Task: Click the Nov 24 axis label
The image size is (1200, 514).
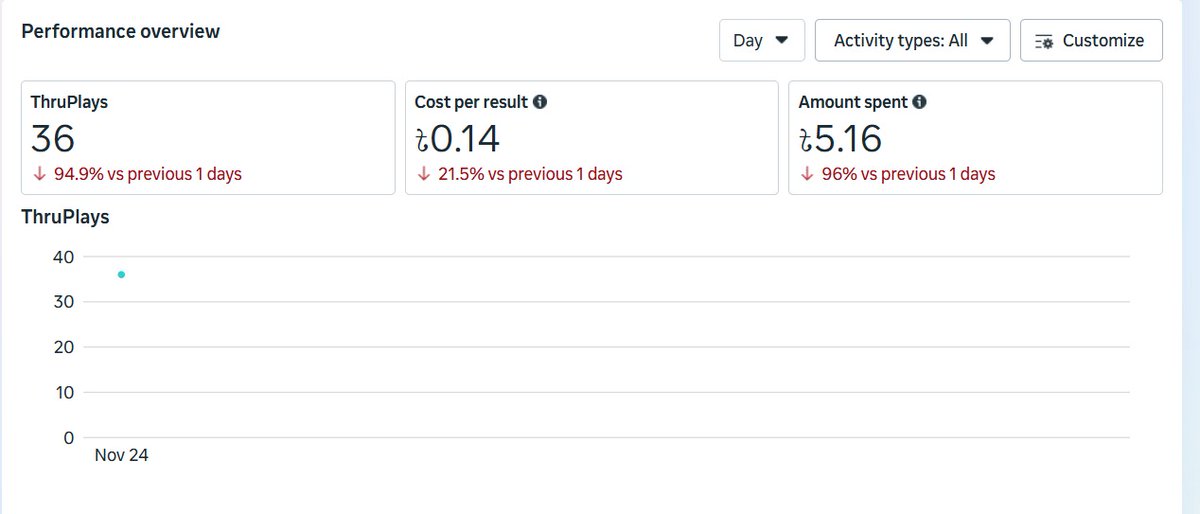Action: [121, 456]
